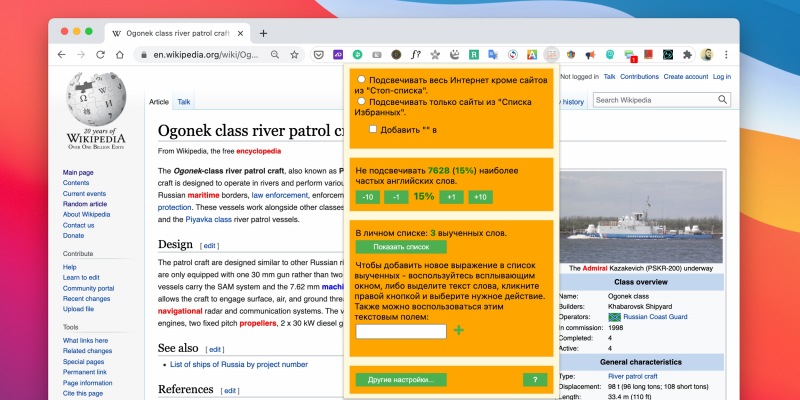Viewport: 800px width, 400px height.
Task: Check the 'Добавить' checkbox
Action: 373,129
